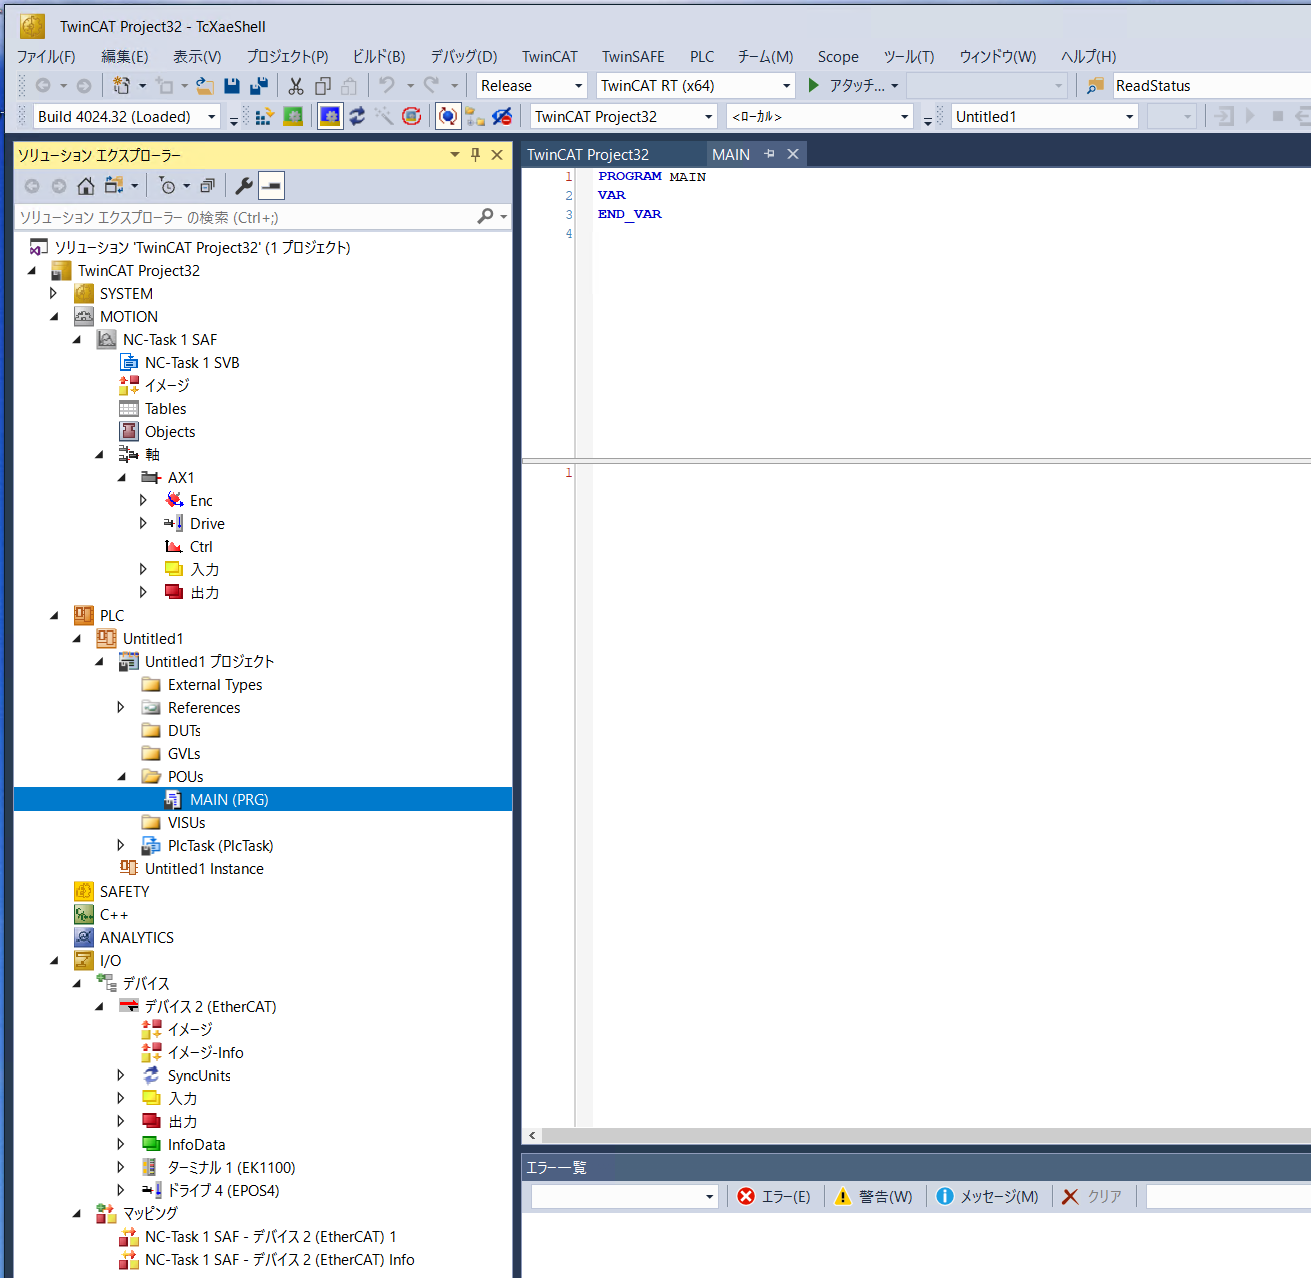Expand the References folder node
This screenshot has width=1311, height=1278.
(121, 708)
